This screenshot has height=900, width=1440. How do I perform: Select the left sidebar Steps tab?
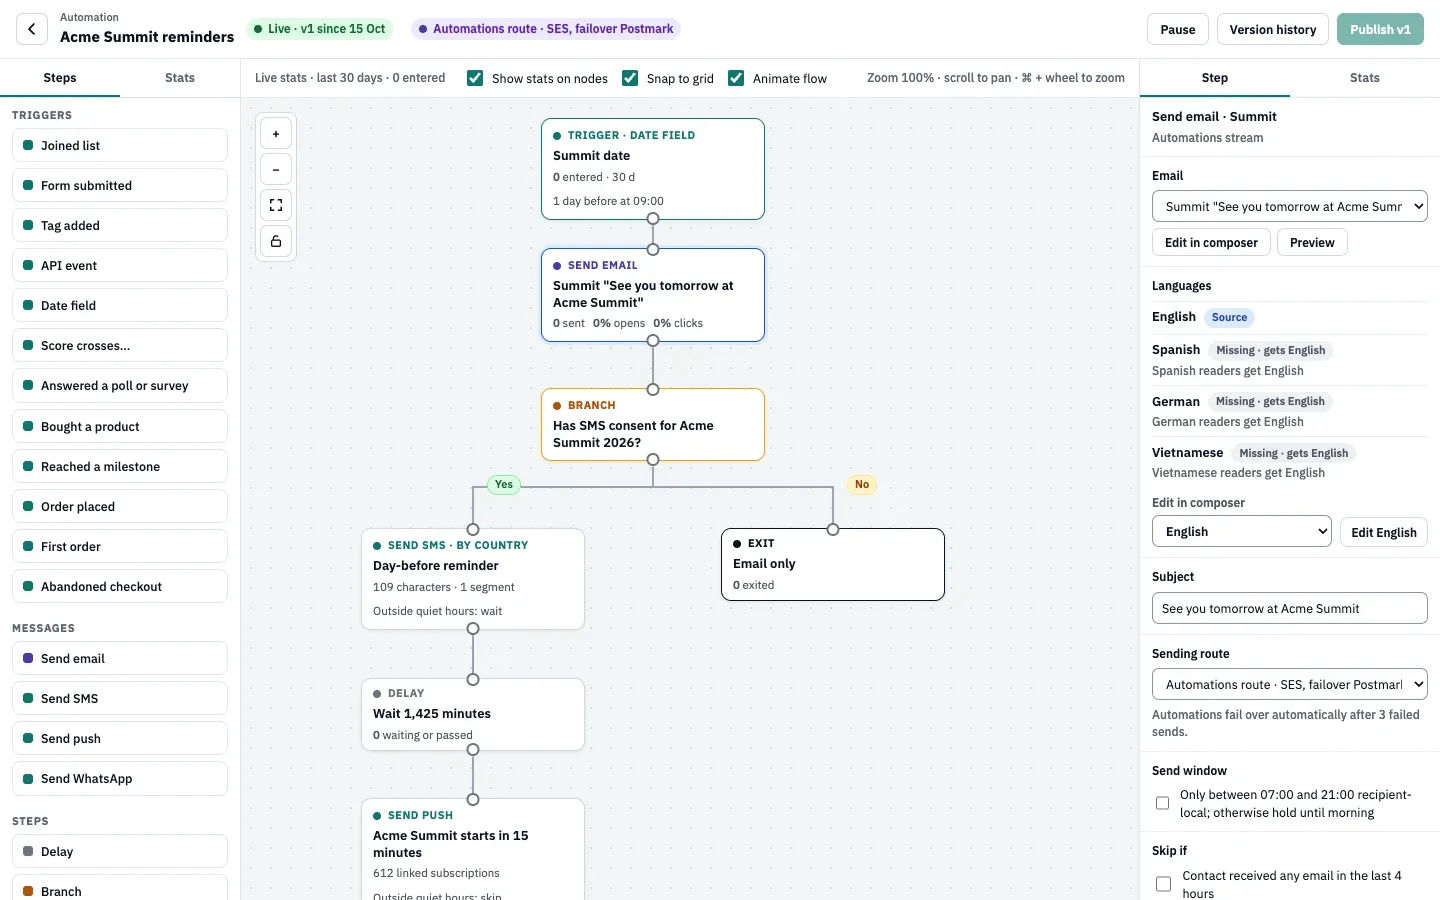pyautogui.click(x=60, y=78)
